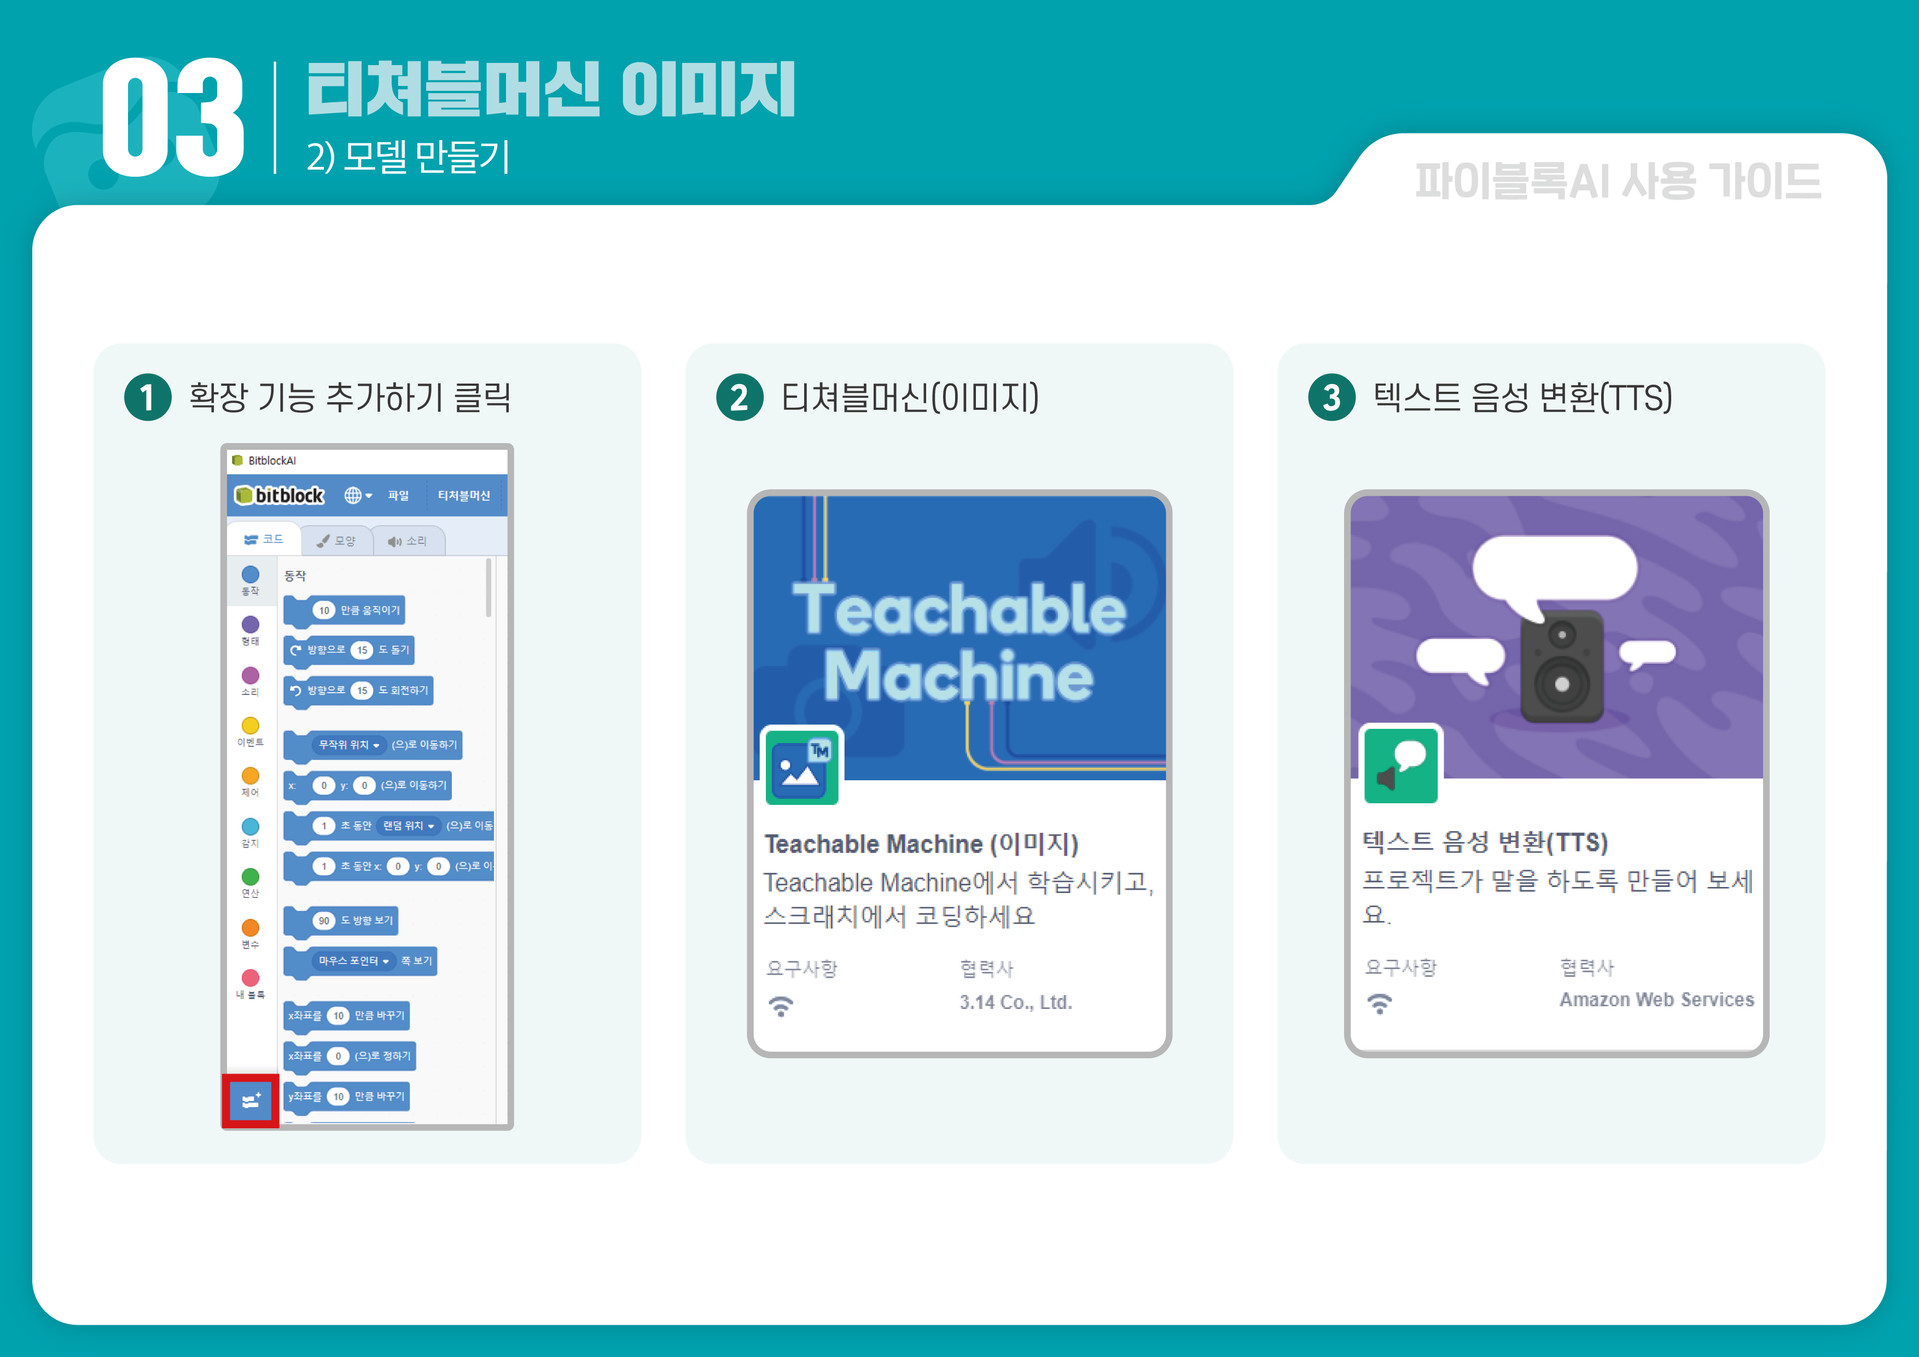Viewport: 1919px width, 1357px height.
Task: Click the Teachable Machine banner image
Action: (960, 638)
